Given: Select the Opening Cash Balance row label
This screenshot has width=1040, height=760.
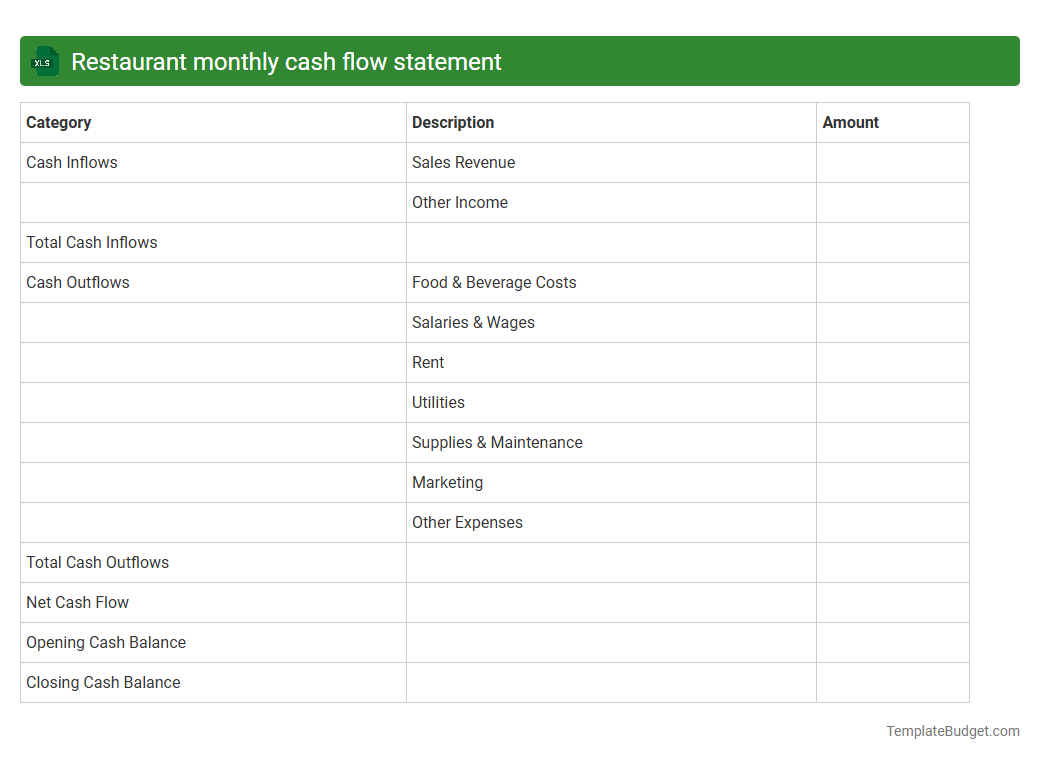Looking at the screenshot, I should click(105, 642).
